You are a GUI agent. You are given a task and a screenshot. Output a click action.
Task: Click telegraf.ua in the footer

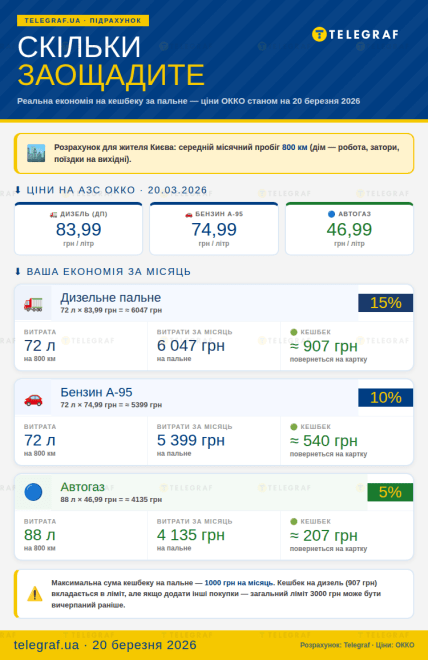click(x=46, y=645)
